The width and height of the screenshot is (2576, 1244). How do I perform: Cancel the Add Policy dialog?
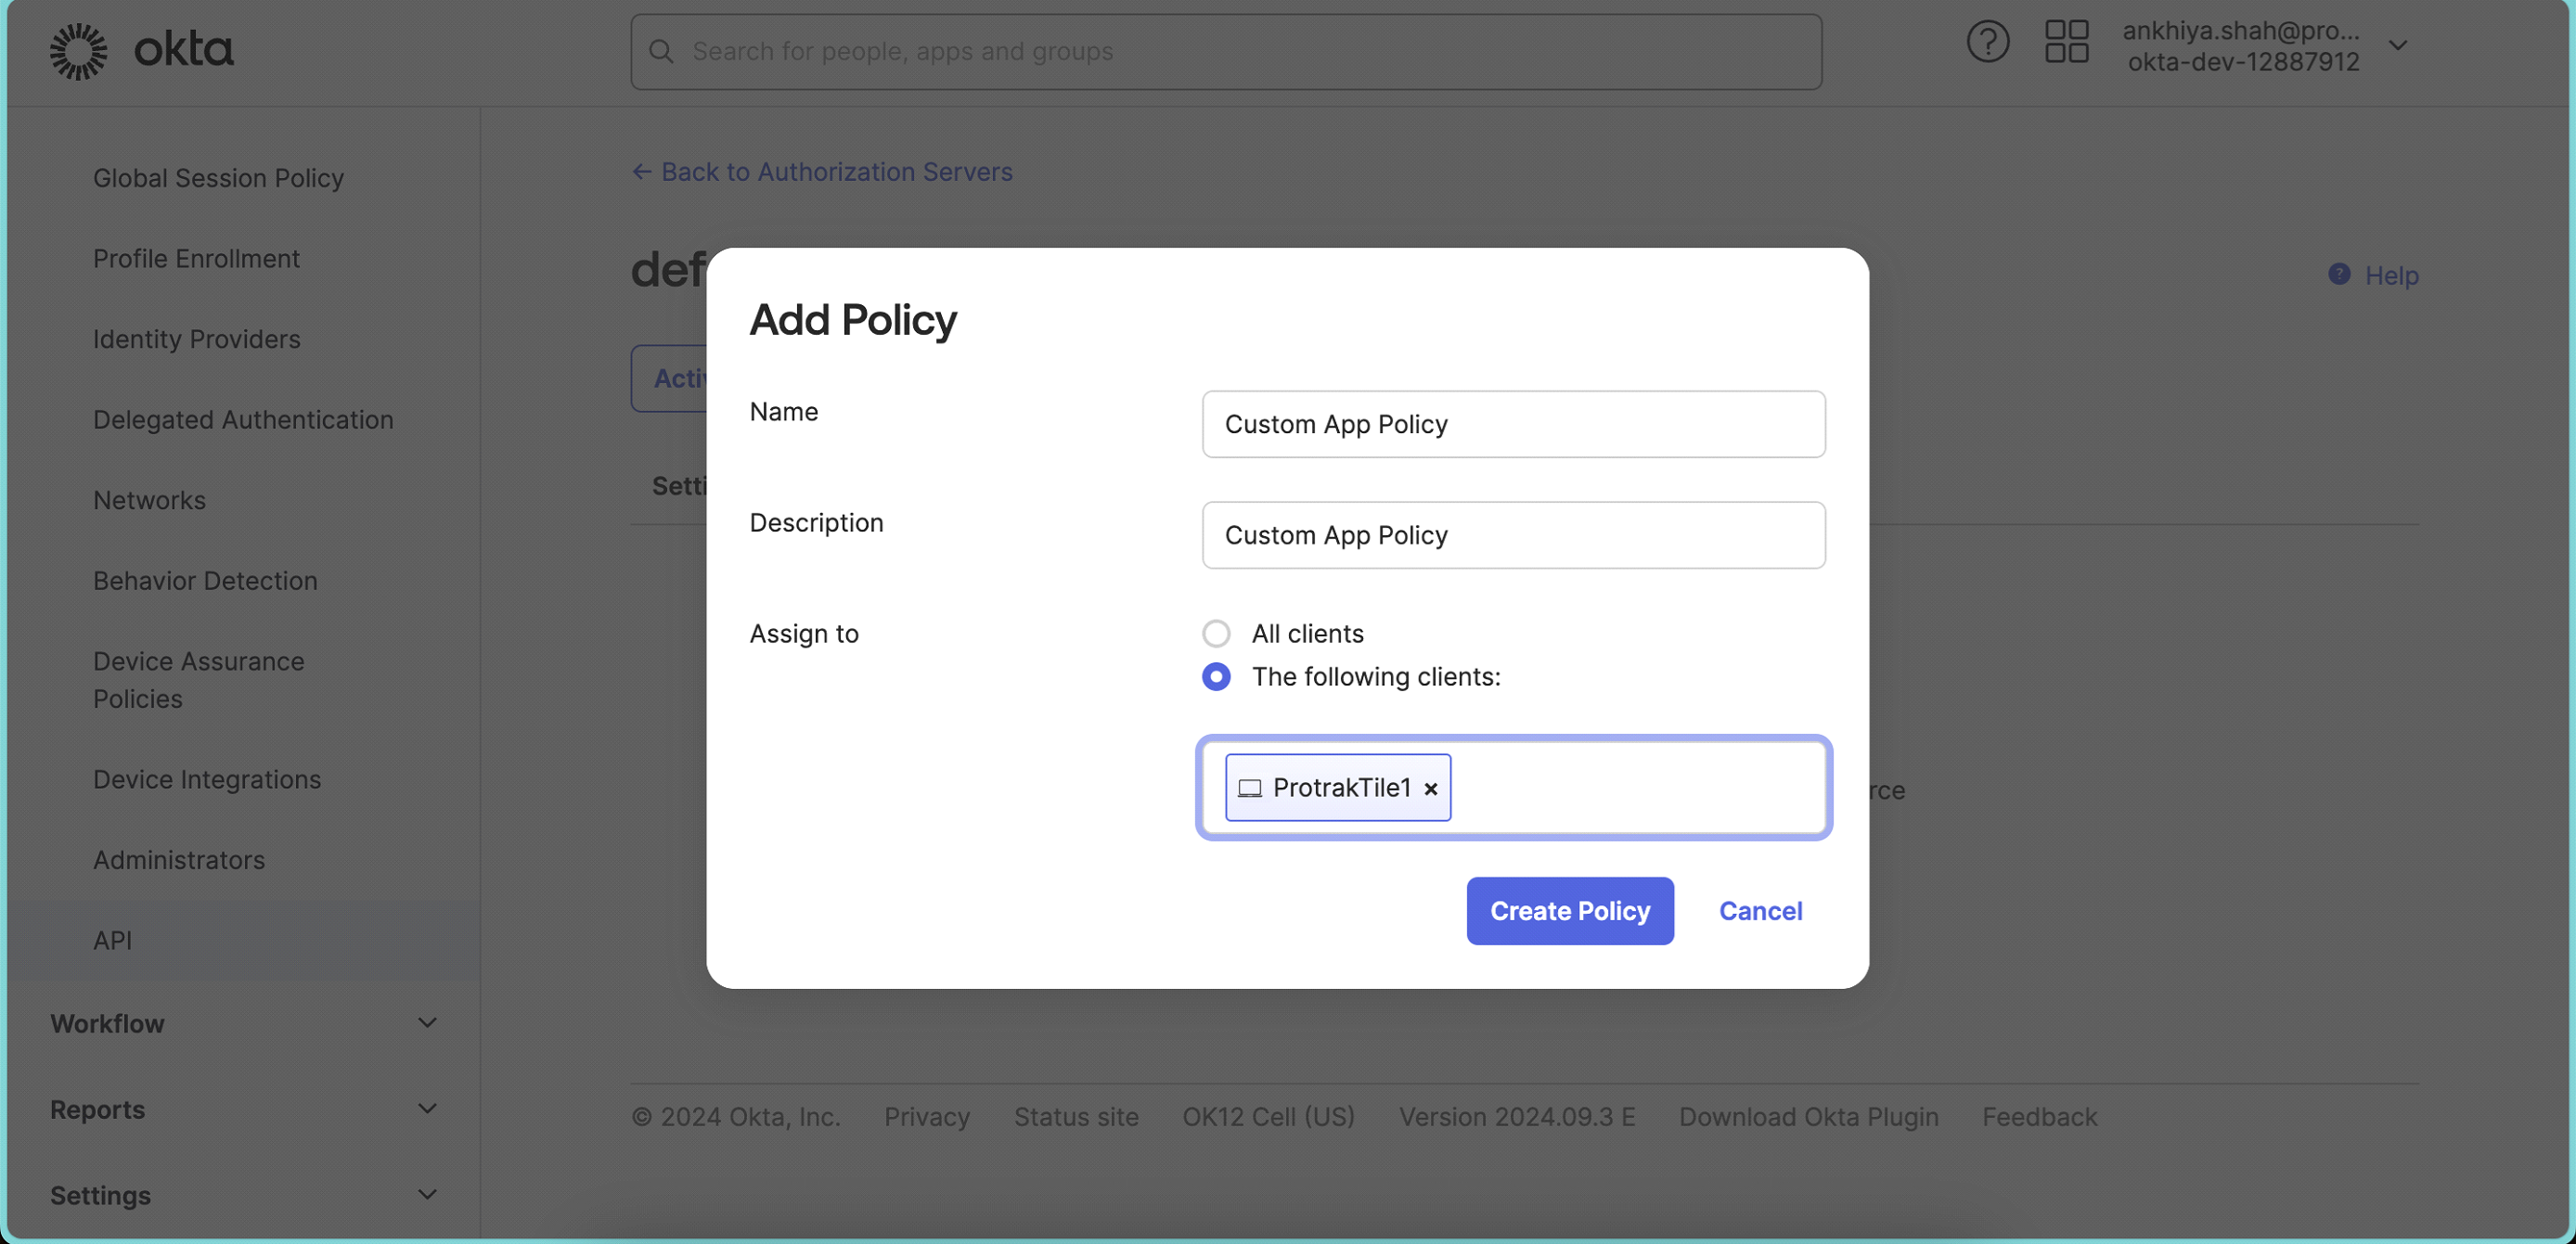(x=1759, y=910)
